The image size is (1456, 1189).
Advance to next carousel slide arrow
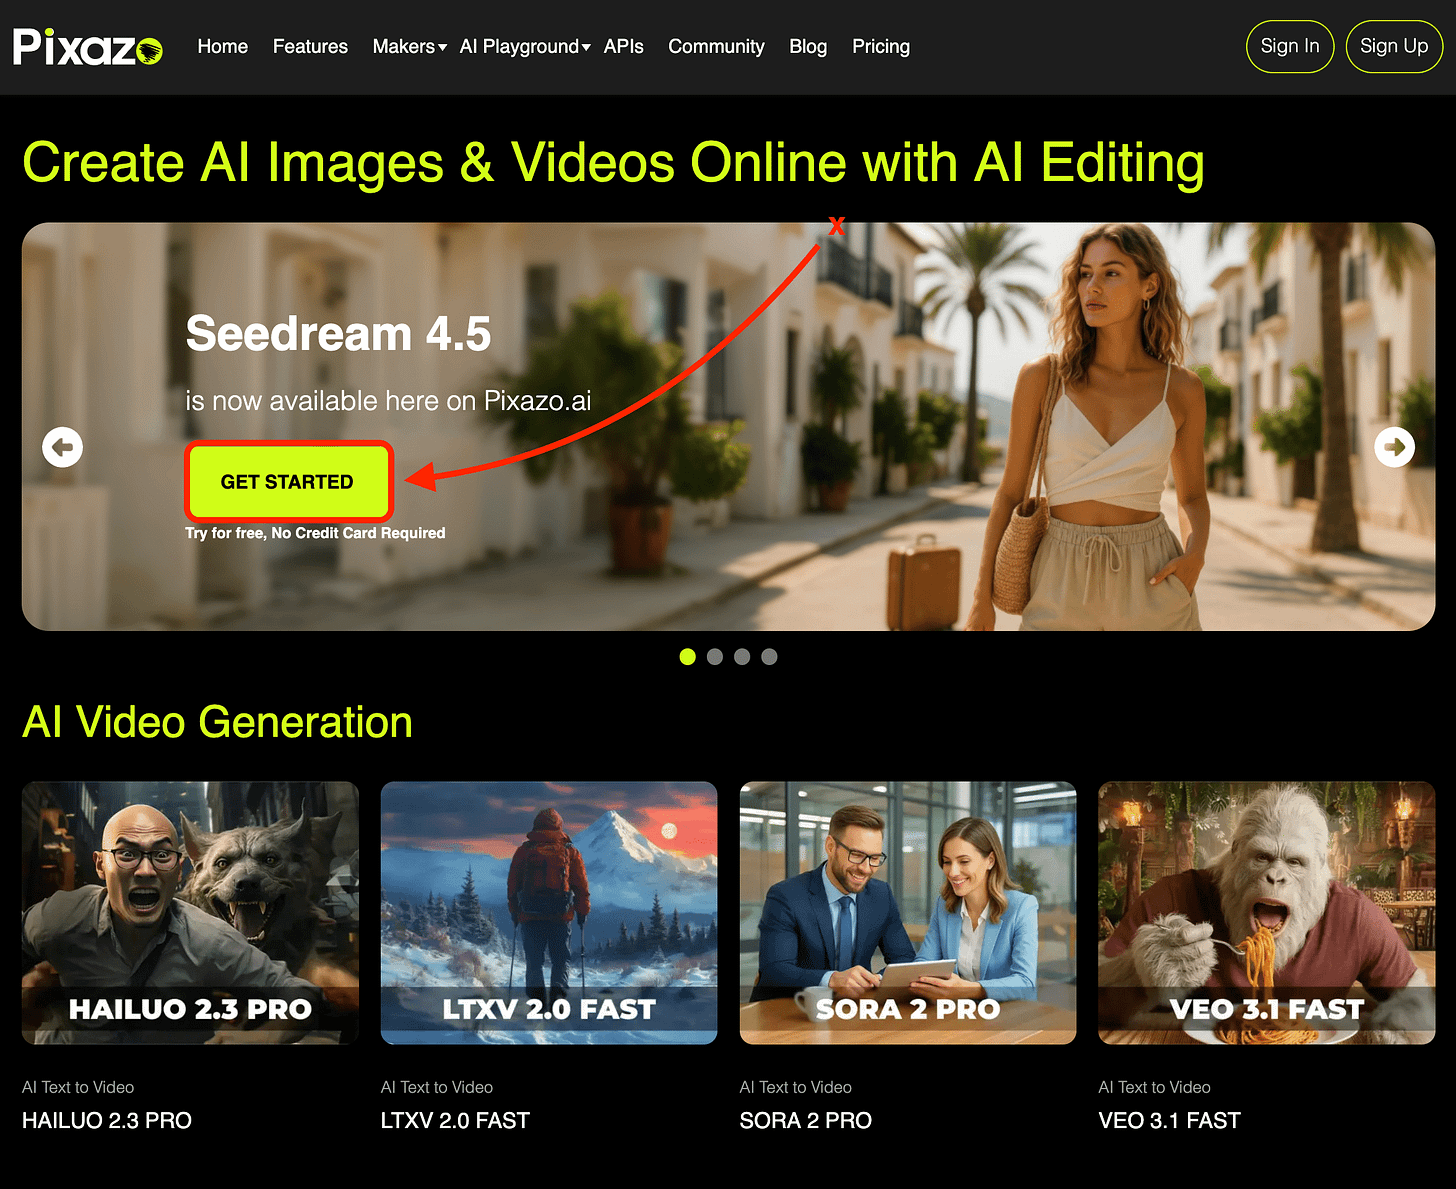tap(1394, 447)
